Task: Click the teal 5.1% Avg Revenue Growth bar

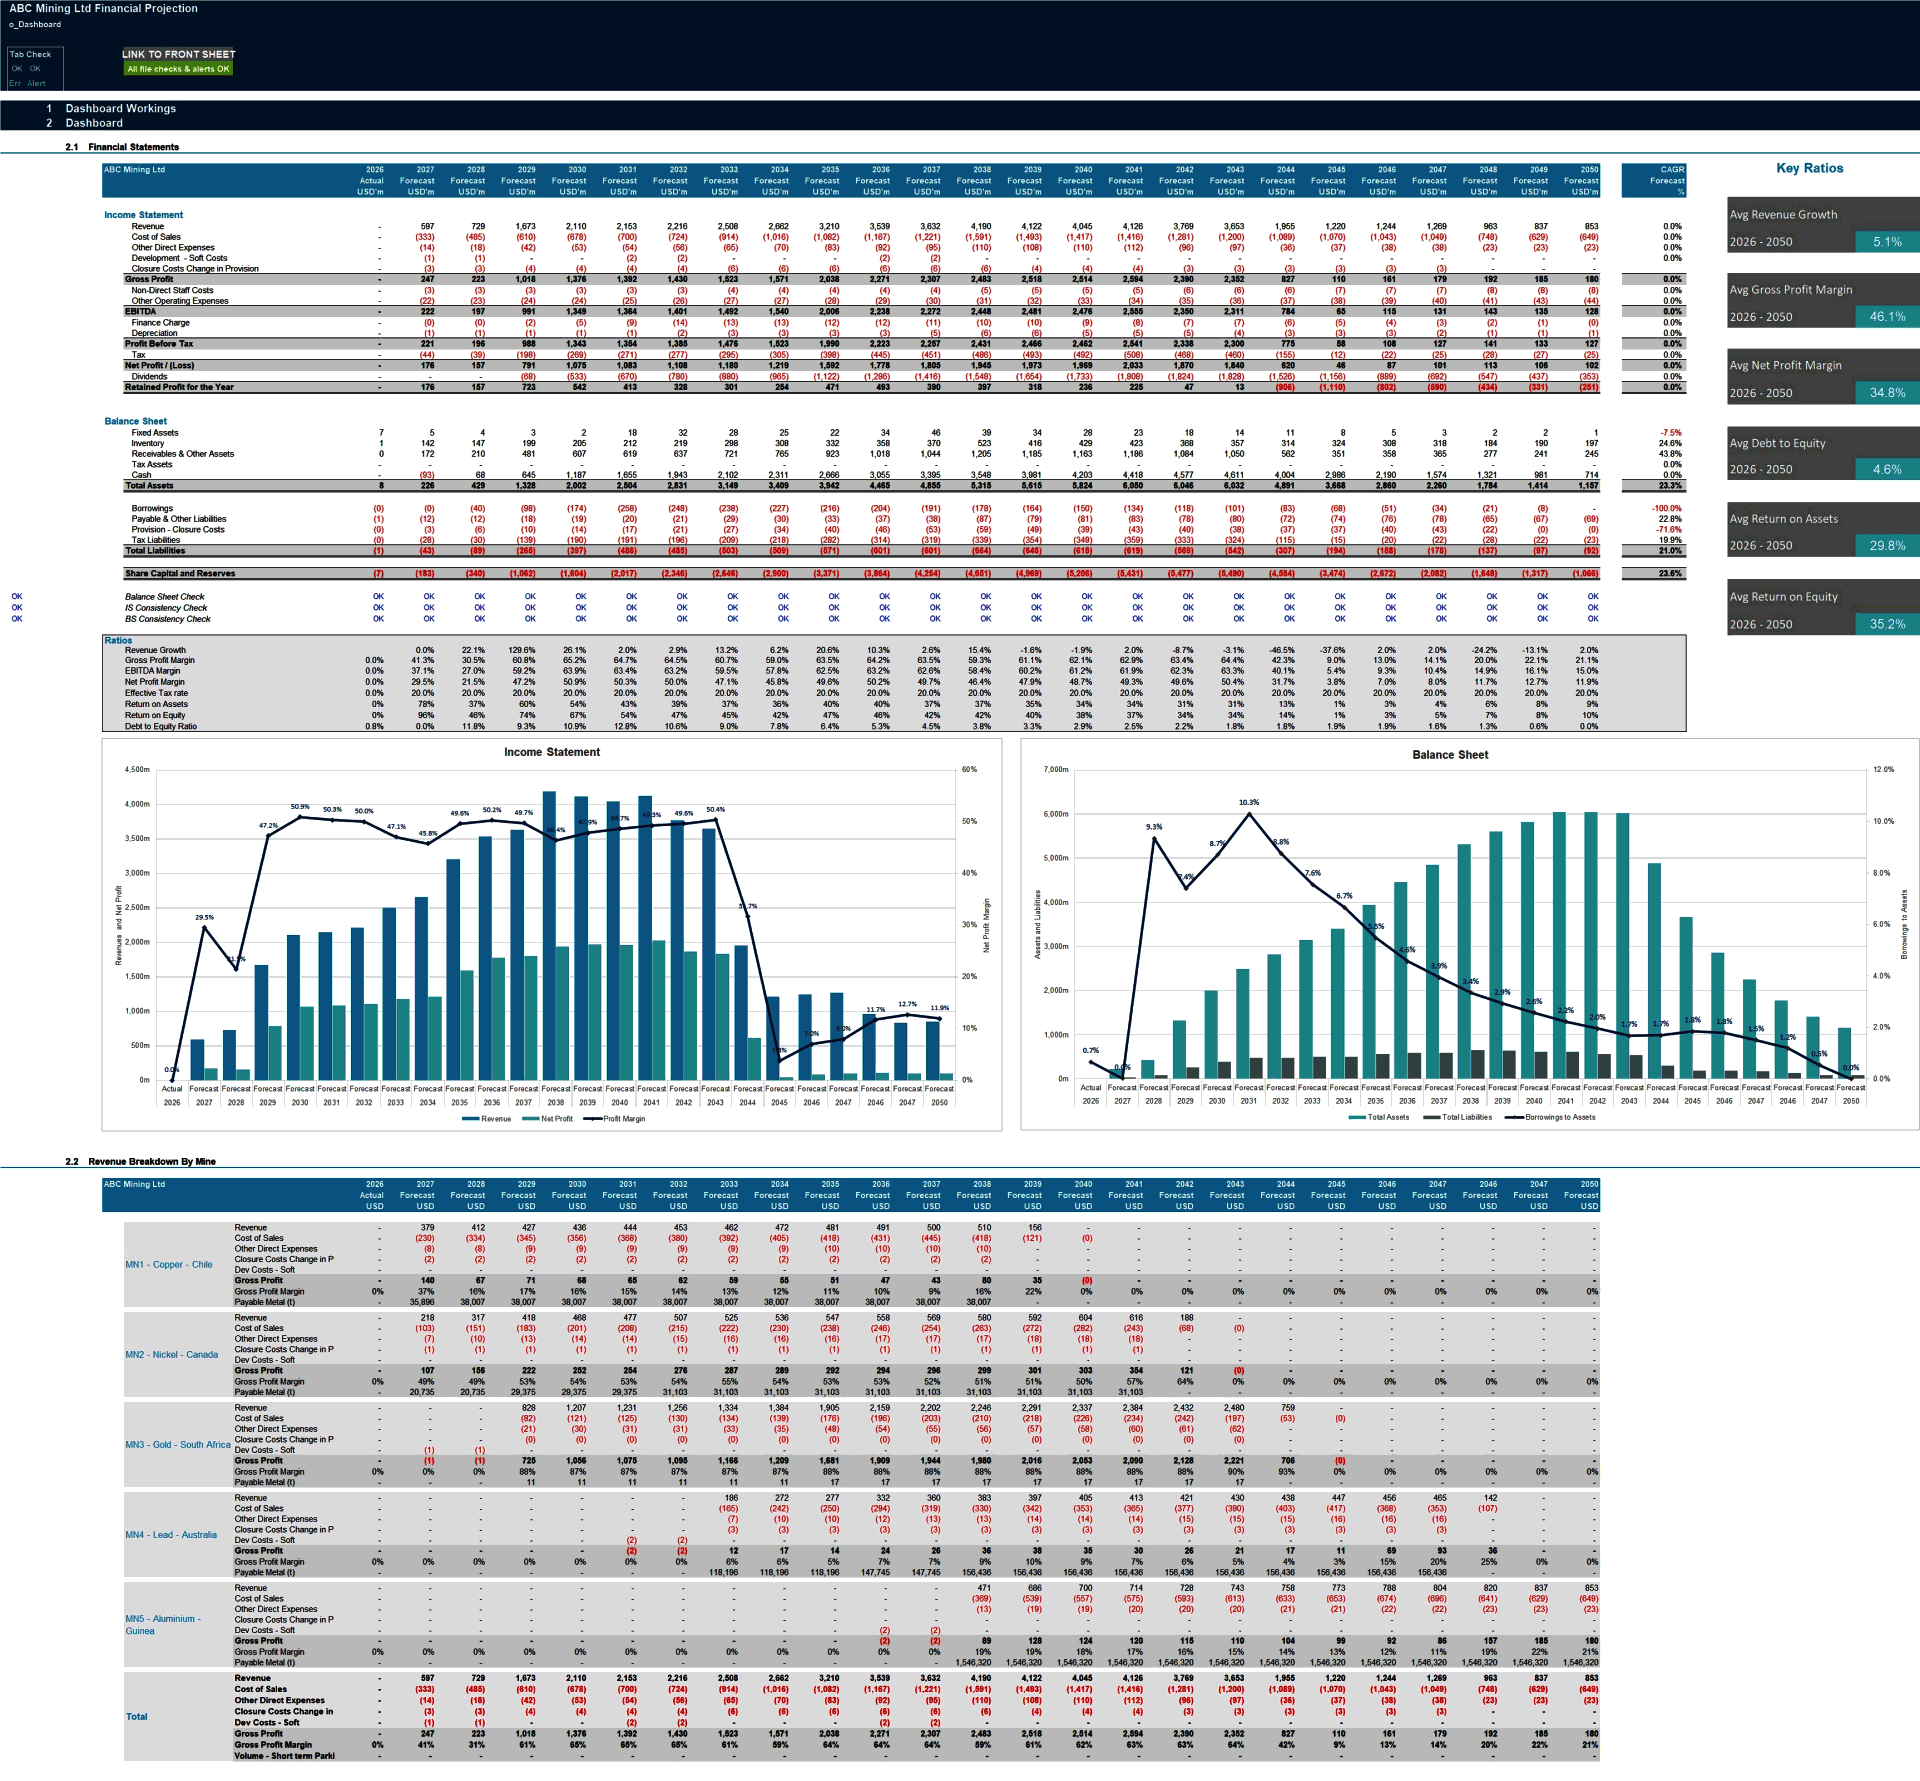Action: [1887, 242]
